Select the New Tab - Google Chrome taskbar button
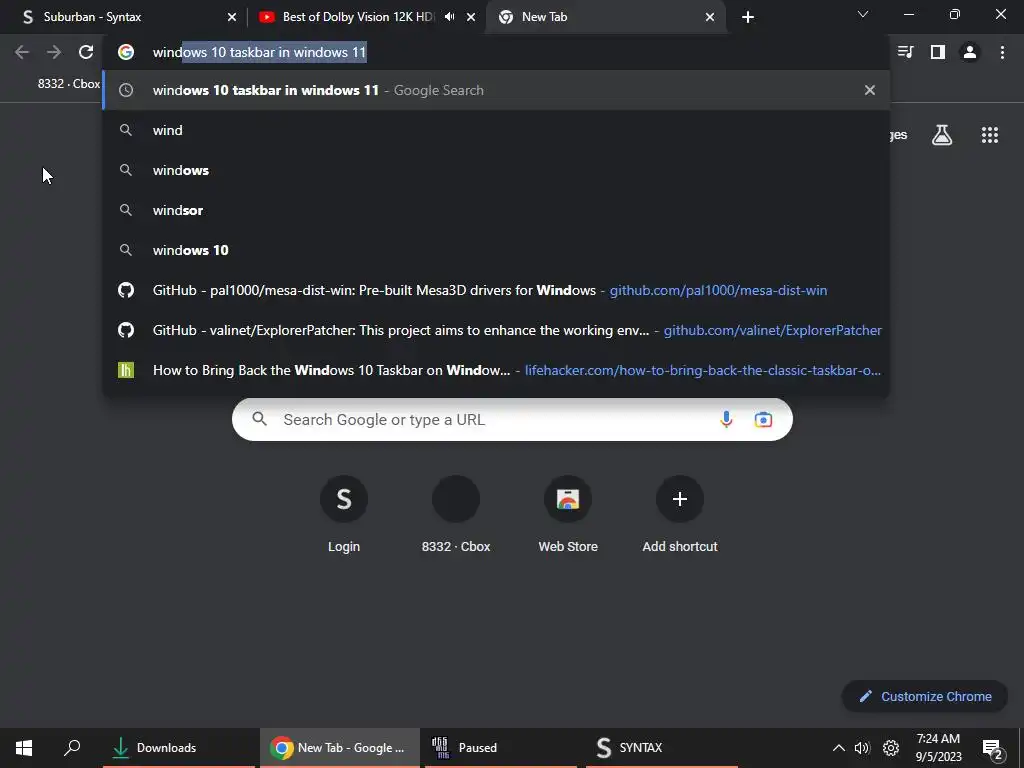The height and width of the screenshot is (768, 1024). pyautogui.click(x=340, y=748)
